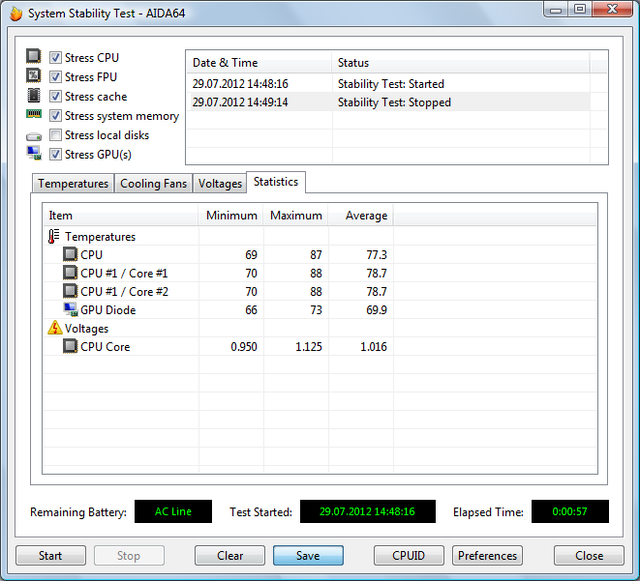Click the GPU Diode monitor icon
This screenshot has height=581, width=640.
[70, 310]
